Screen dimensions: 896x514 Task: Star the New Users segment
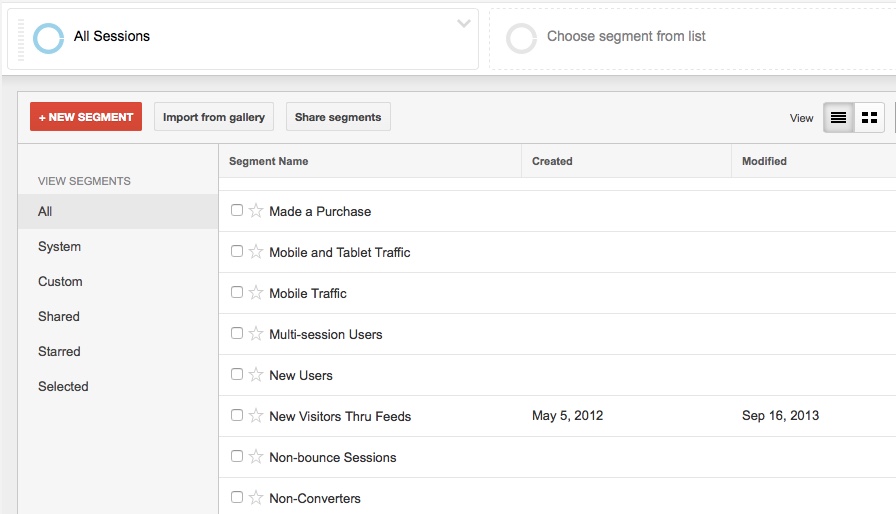click(256, 375)
